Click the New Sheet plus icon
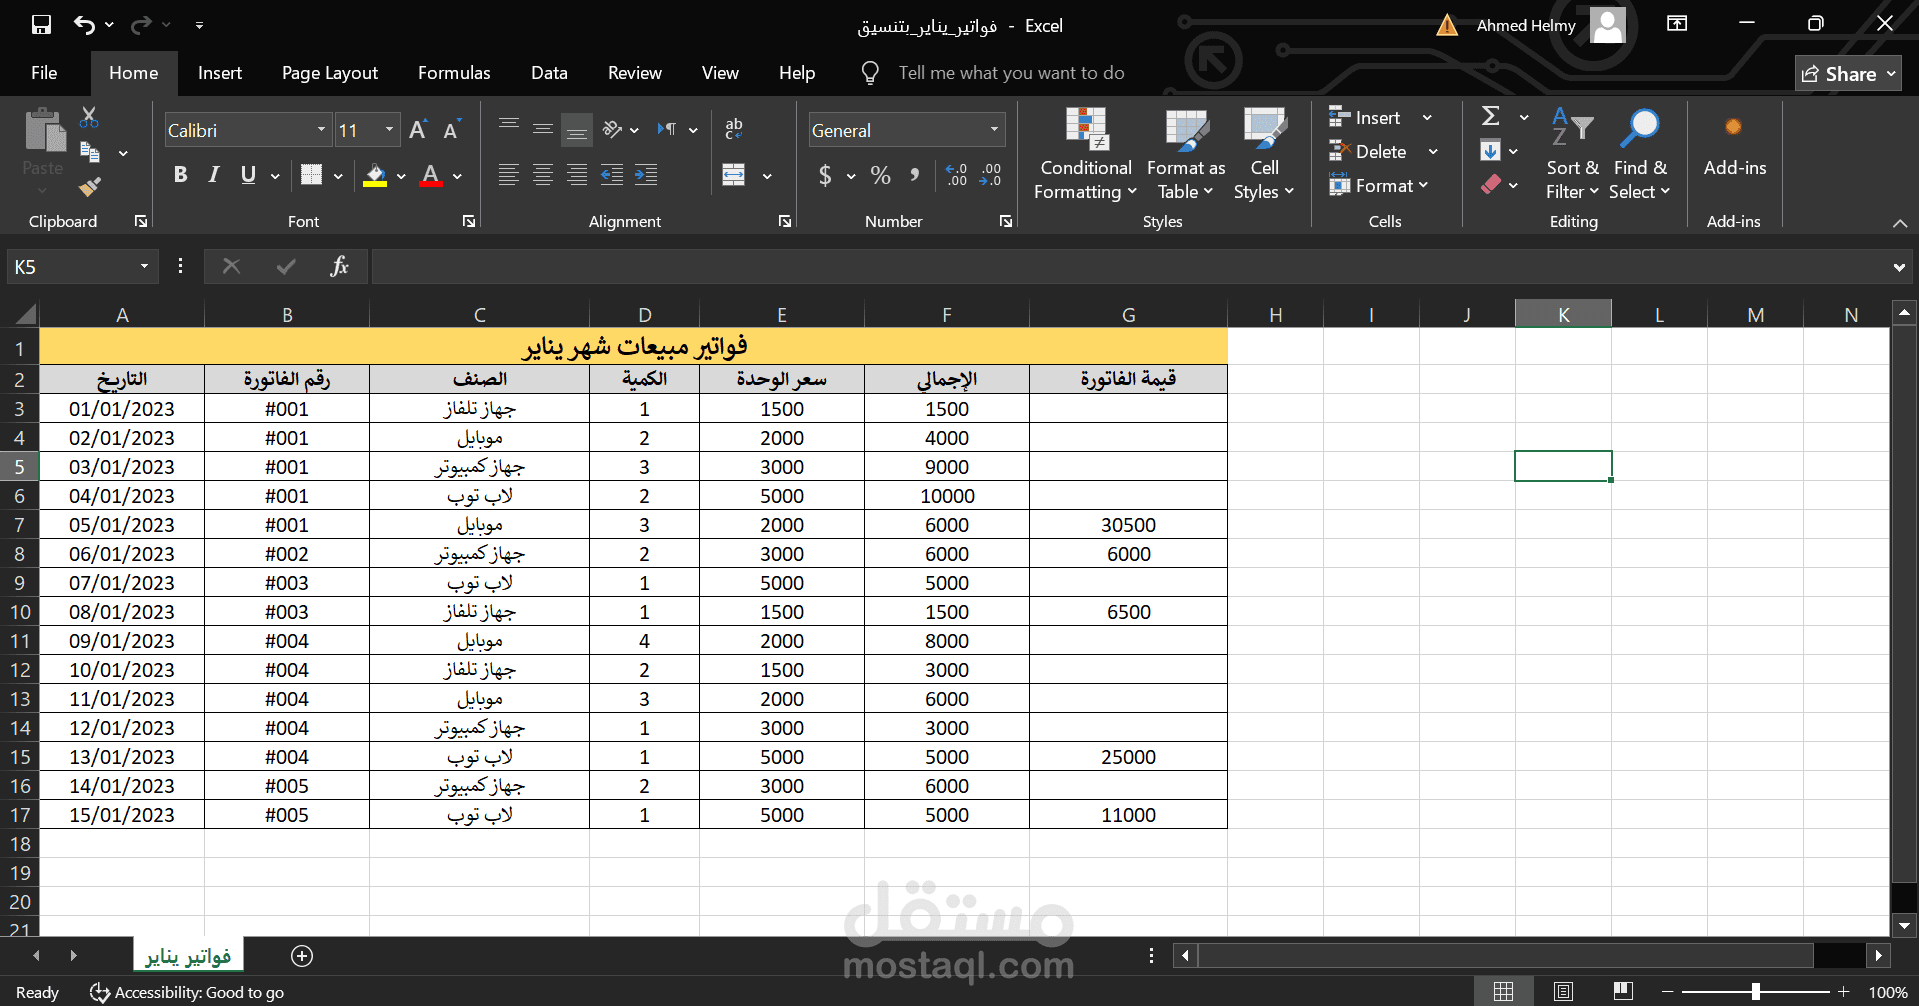The height and width of the screenshot is (1006, 1919). [x=302, y=956]
